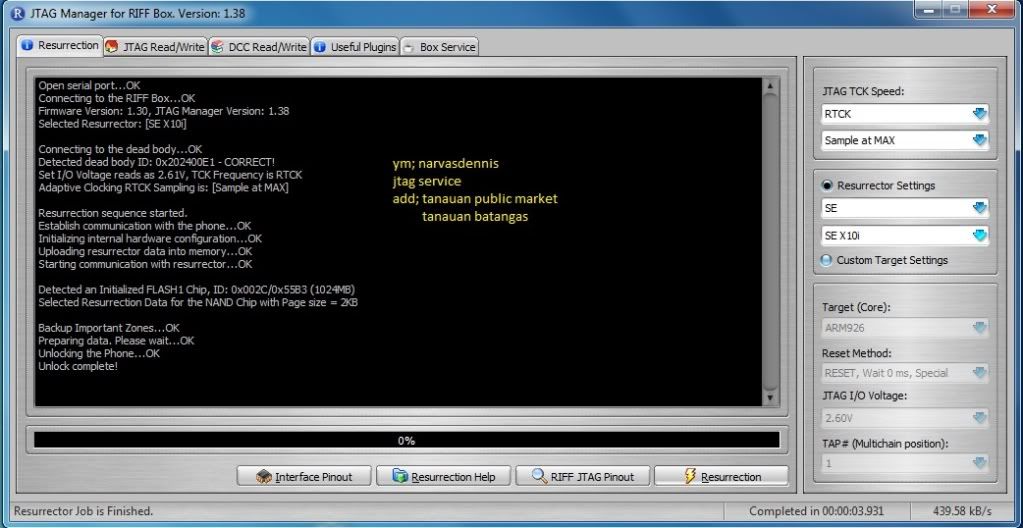
Task: Expand the Sample at MAX dropdown
Action: [x=979, y=140]
